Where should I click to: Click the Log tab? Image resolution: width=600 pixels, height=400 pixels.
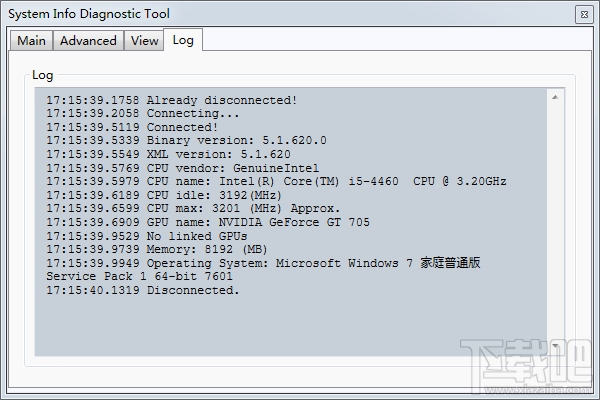click(x=183, y=40)
